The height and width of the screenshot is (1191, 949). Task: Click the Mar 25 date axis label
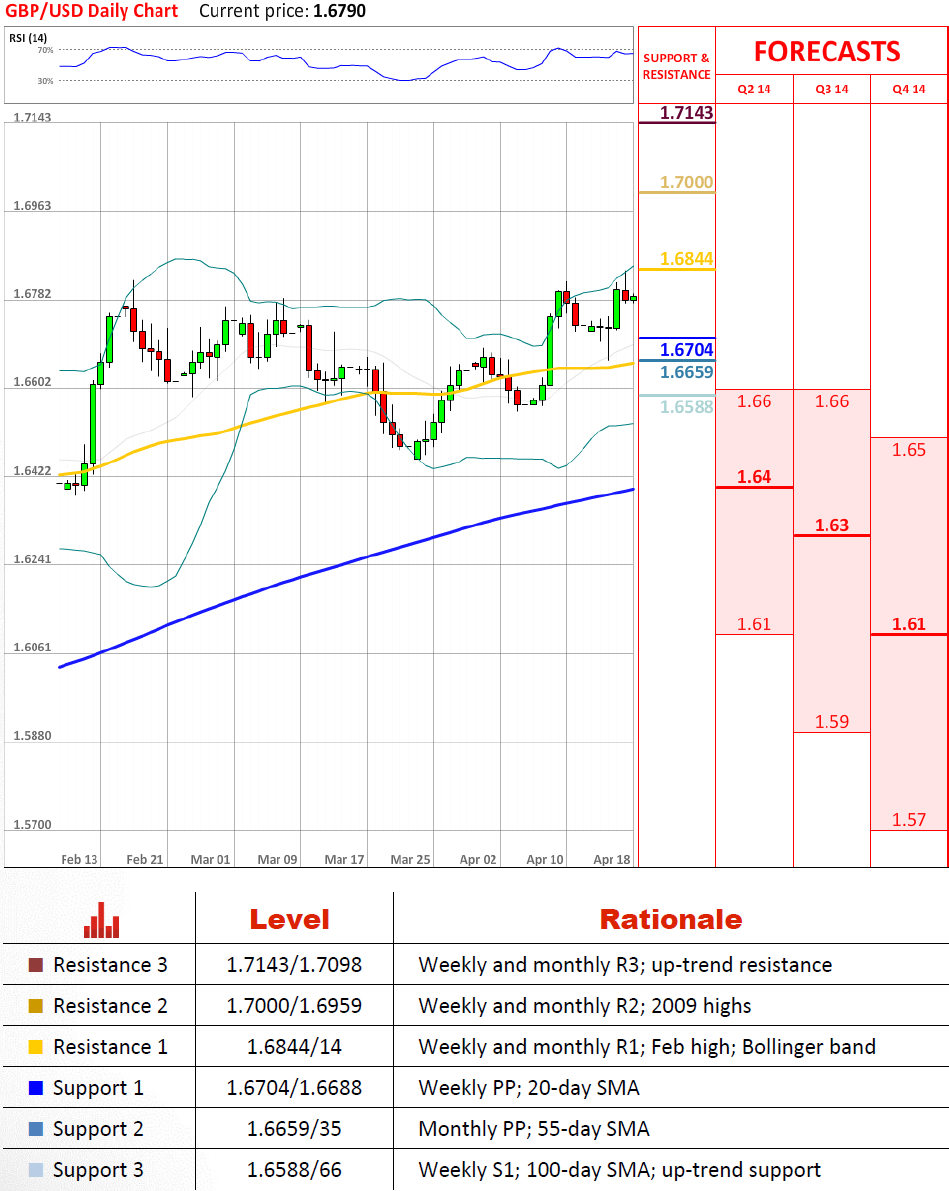point(410,859)
